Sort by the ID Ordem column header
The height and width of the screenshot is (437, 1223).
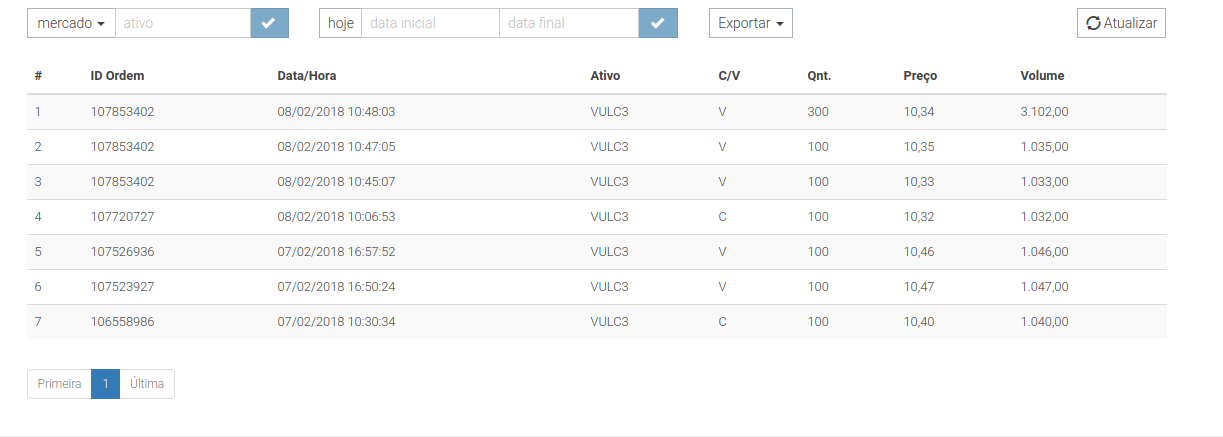[118, 76]
